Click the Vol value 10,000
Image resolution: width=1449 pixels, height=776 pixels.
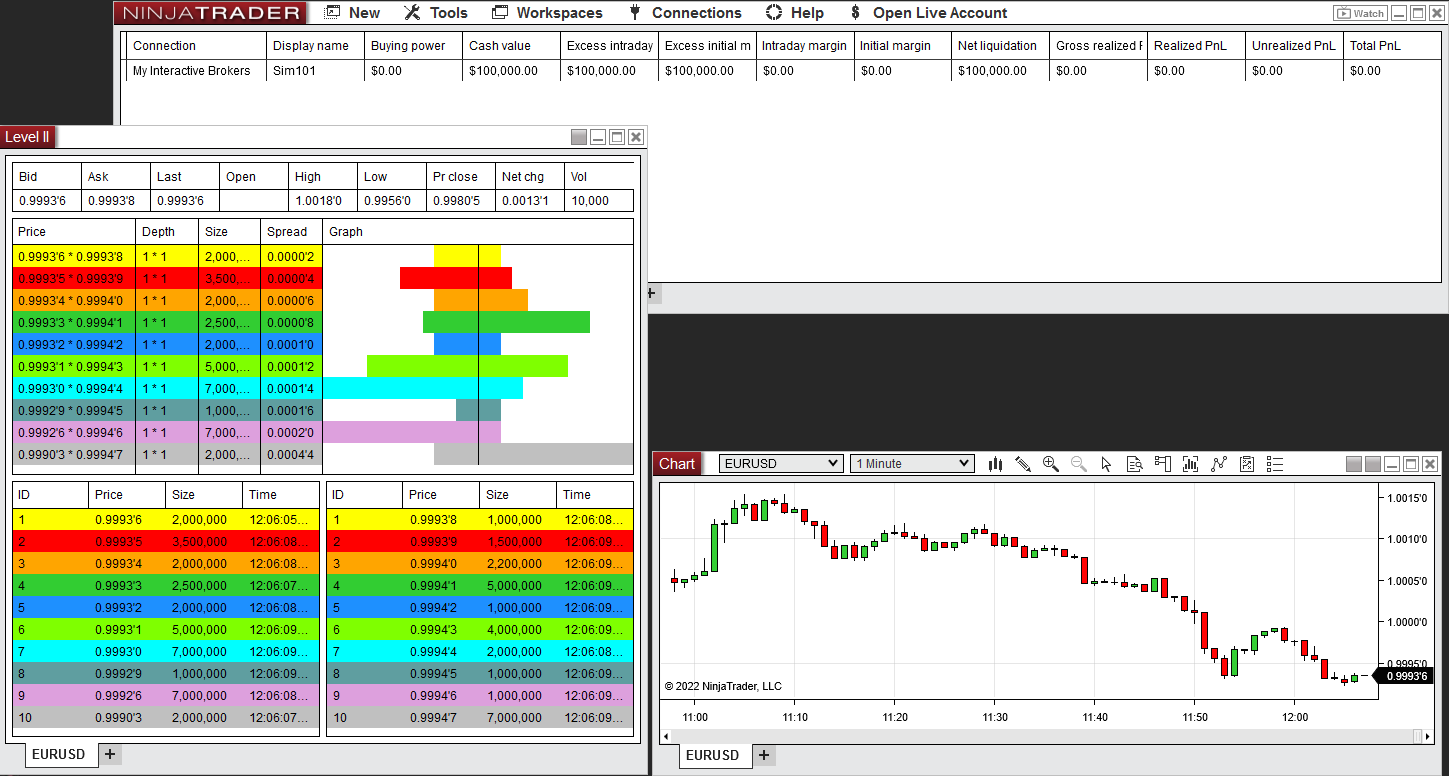[598, 200]
